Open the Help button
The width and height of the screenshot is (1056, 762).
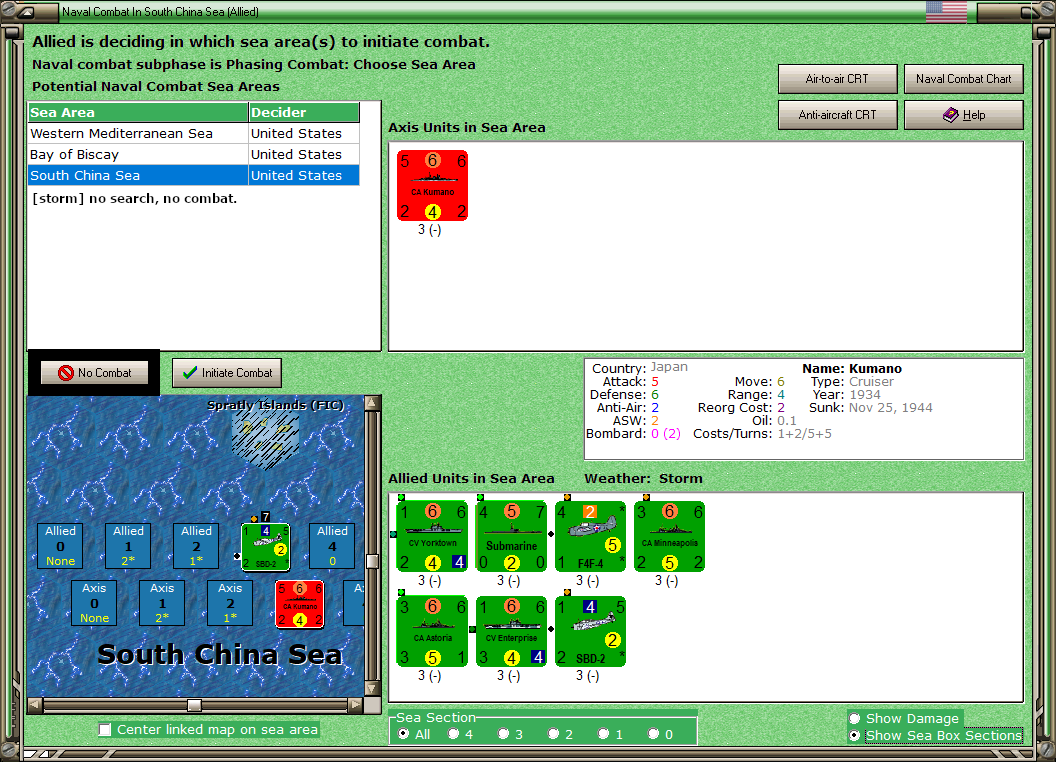click(963, 115)
